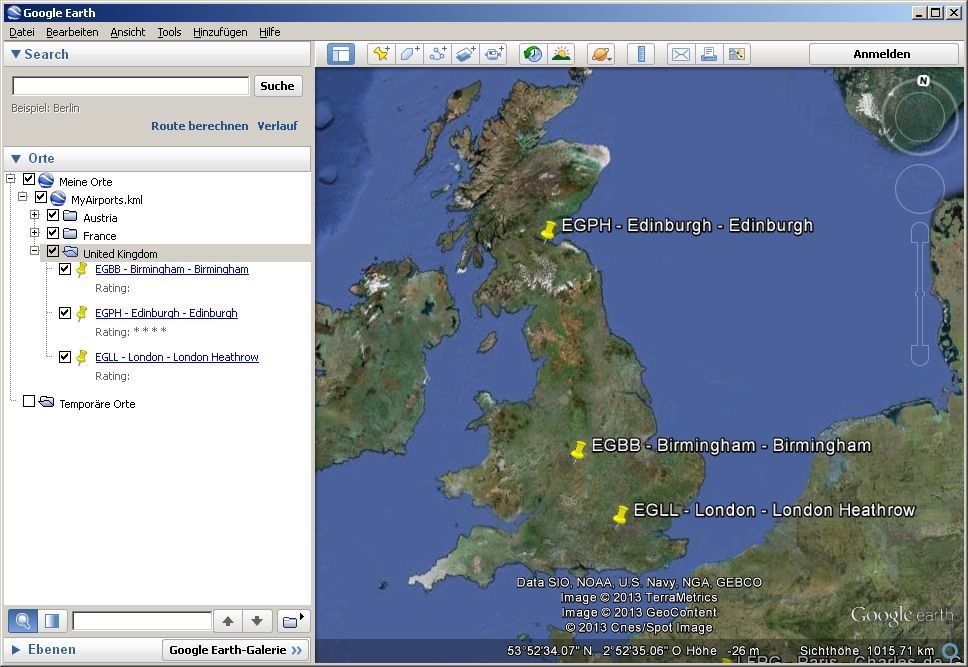
Task: Add an image overlay from toolbar
Action: 466,54
